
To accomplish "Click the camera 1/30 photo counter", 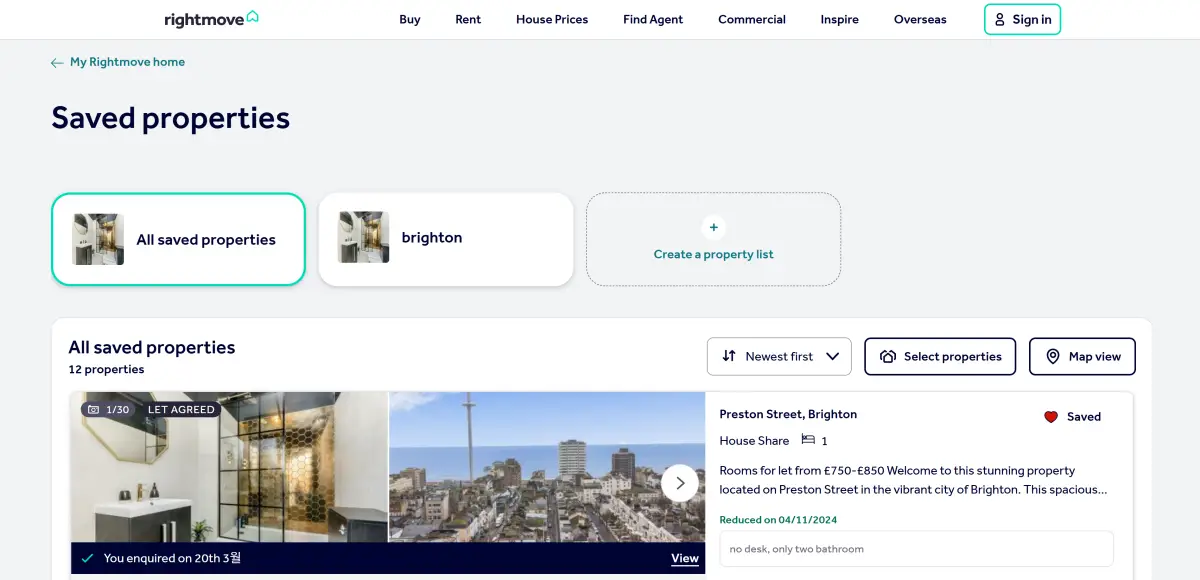I will pos(109,409).
